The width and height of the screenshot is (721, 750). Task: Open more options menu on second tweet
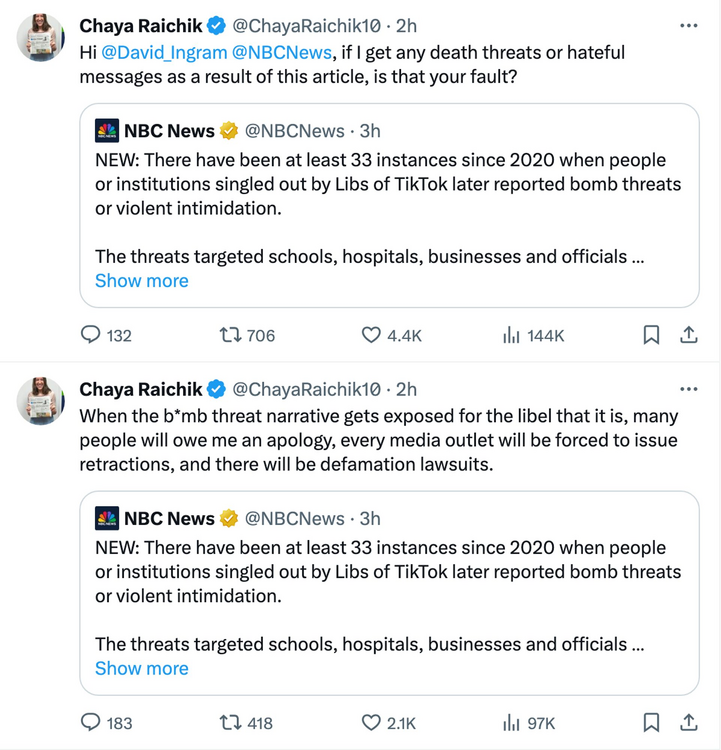tap(688, 389)
